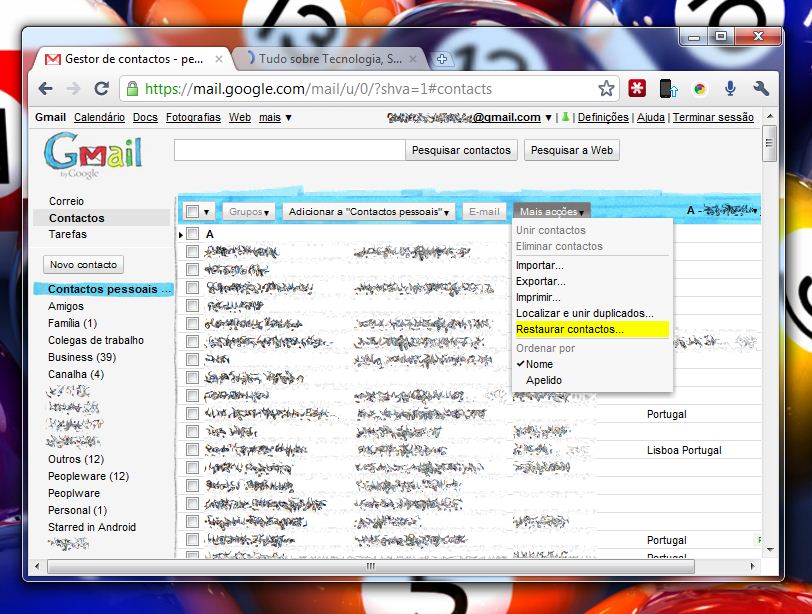Click the vertical scrollbar down arrow
This screenshot has width=812, height=614.
point(770,550)
